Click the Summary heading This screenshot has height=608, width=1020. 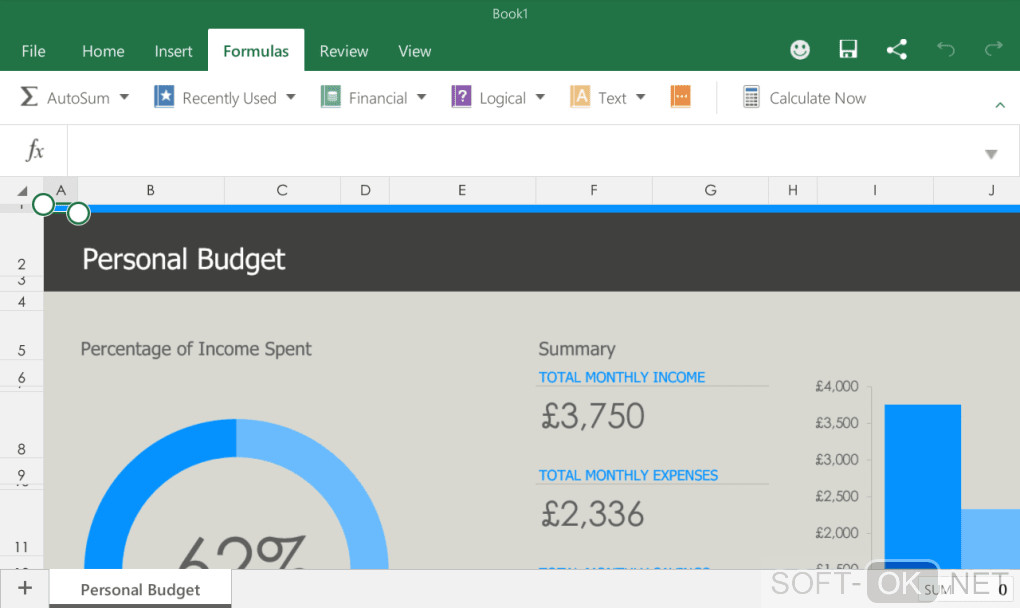coord(576,349)
